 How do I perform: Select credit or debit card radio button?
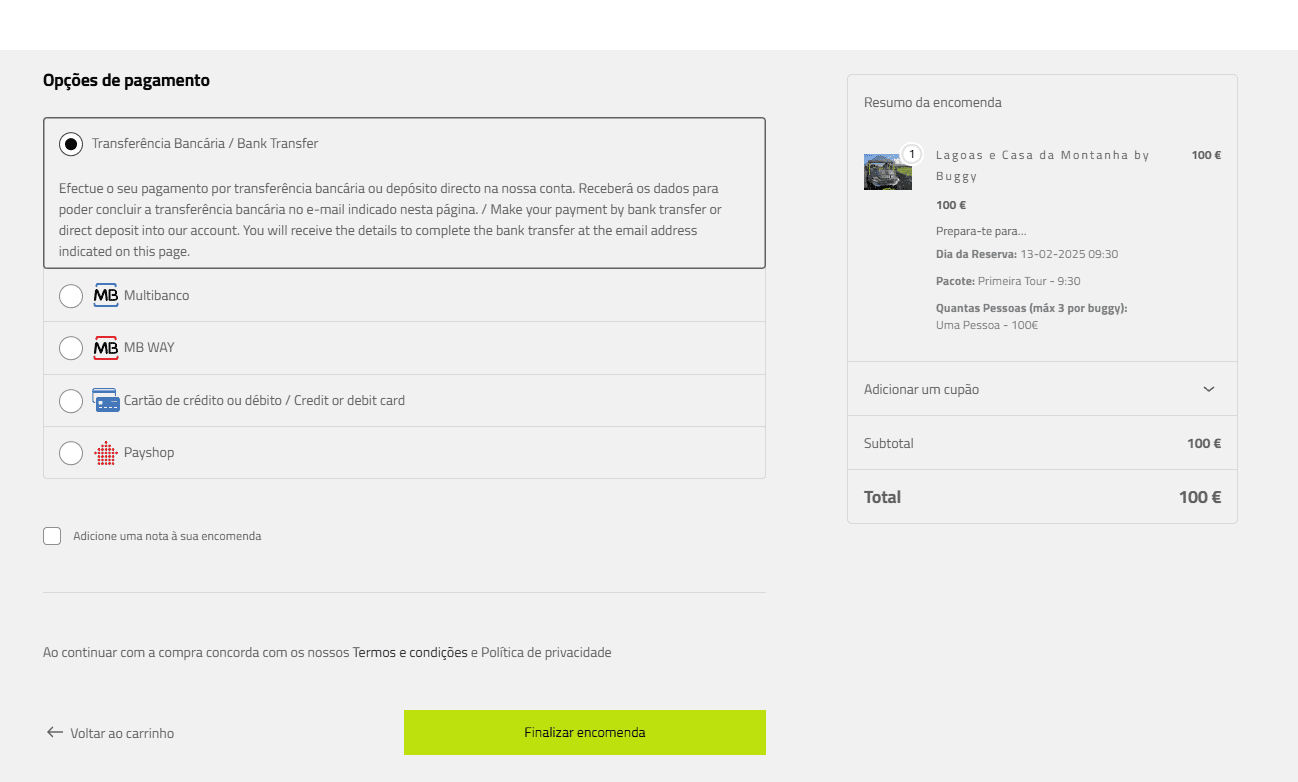tap(71, 401)
